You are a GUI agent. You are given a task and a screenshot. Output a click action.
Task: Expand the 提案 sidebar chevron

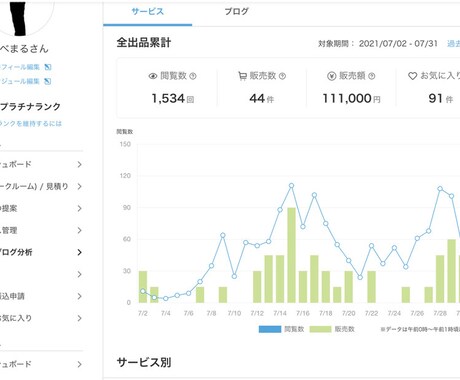(79, 208)
